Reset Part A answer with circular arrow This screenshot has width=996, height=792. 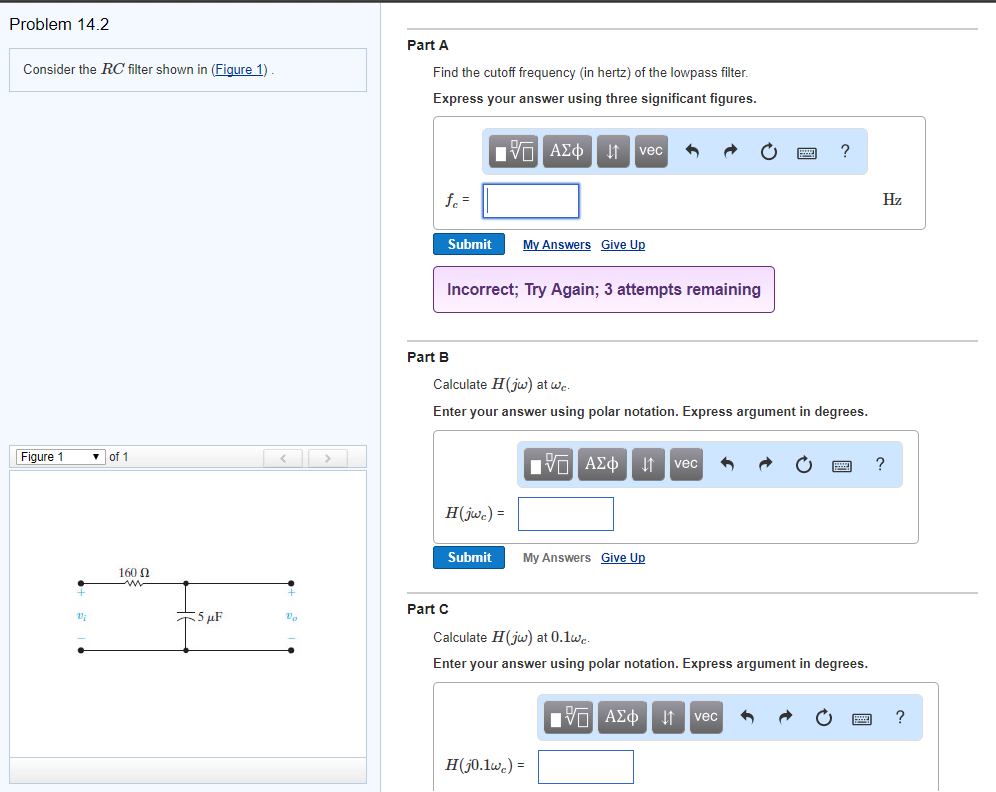click(769, 151)
